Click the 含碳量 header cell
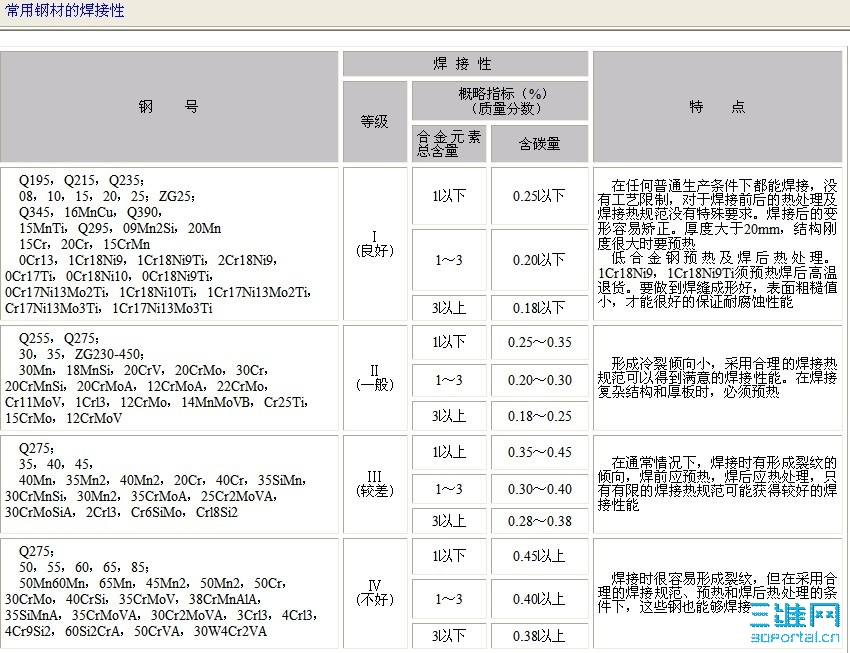Viewport: 850px width, 653px height. click(539, 144)
